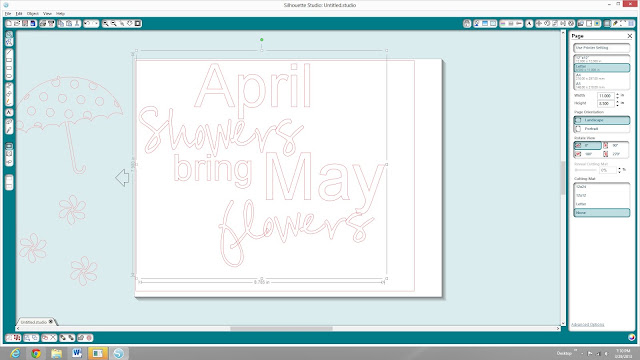Click the color wheel icon in the bottom right corner
Viewport: 640px width, 360px height.
point(631,337)
